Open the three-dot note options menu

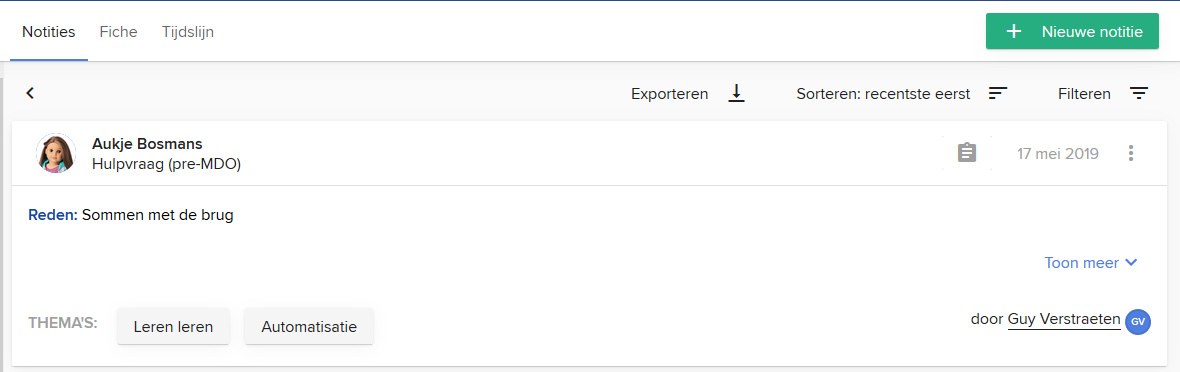click(x=1130, y=154)
